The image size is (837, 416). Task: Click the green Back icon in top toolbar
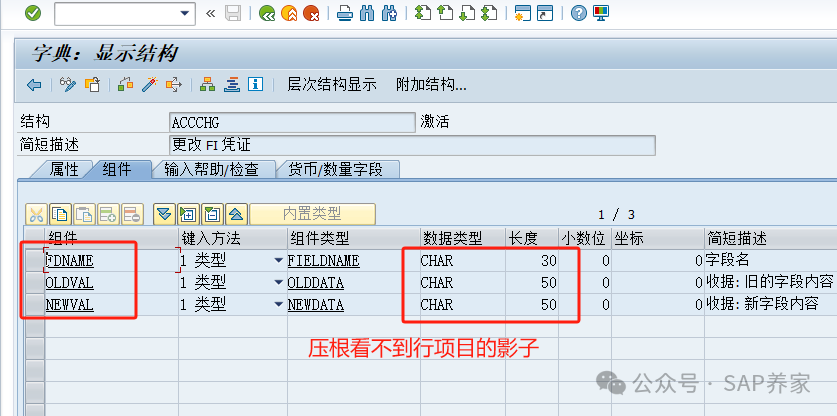(x=267, y=13)
